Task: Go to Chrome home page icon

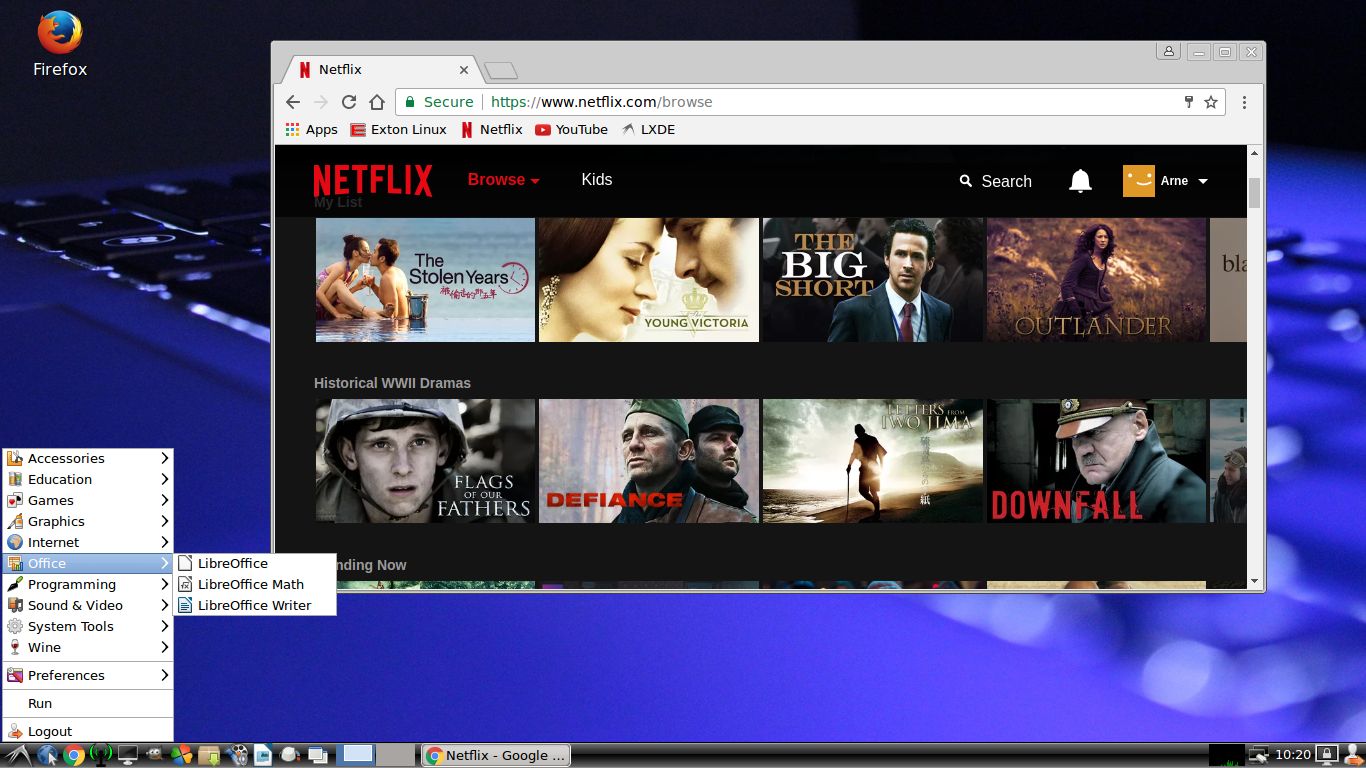Action: 377,102
